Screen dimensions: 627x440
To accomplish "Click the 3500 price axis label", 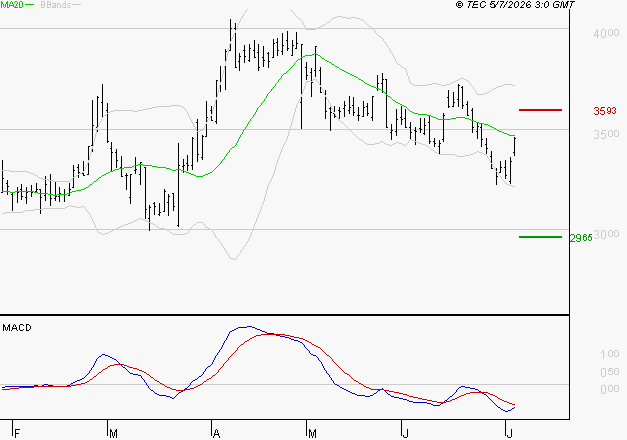I will [x=606, y=134].
